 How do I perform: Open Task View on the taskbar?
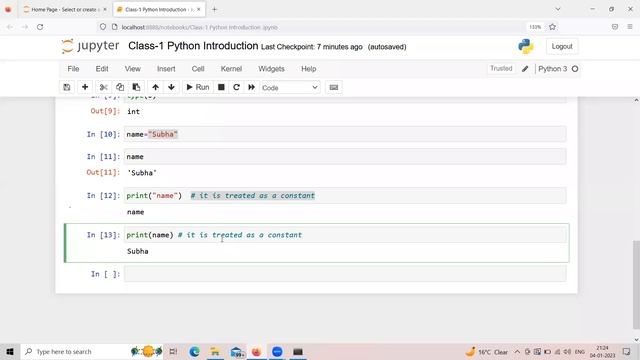pyautogui.click(x=173, y=351)
